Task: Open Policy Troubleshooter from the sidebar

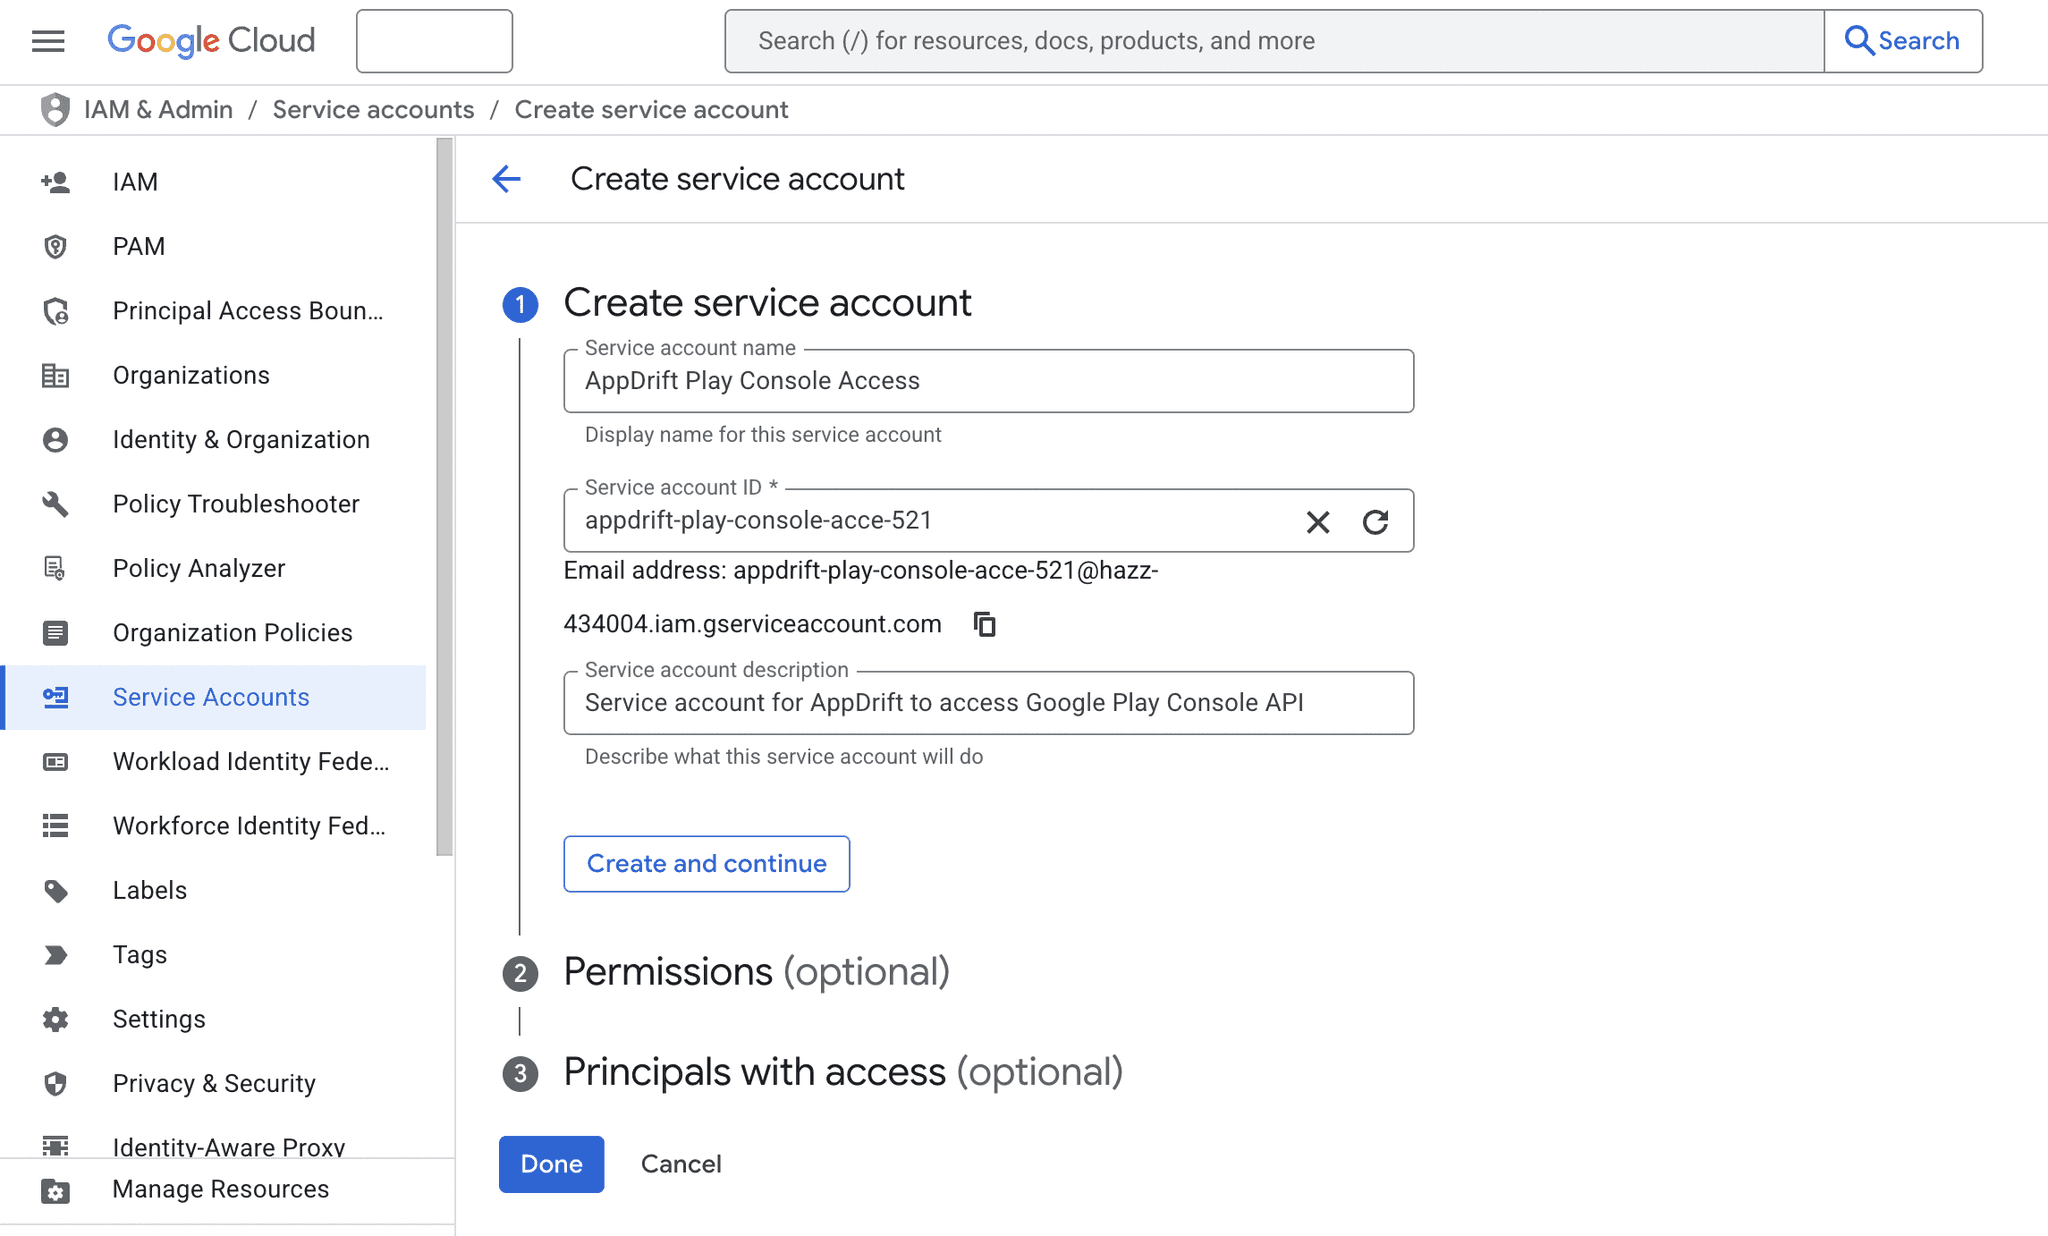Action: pos(236,504)
